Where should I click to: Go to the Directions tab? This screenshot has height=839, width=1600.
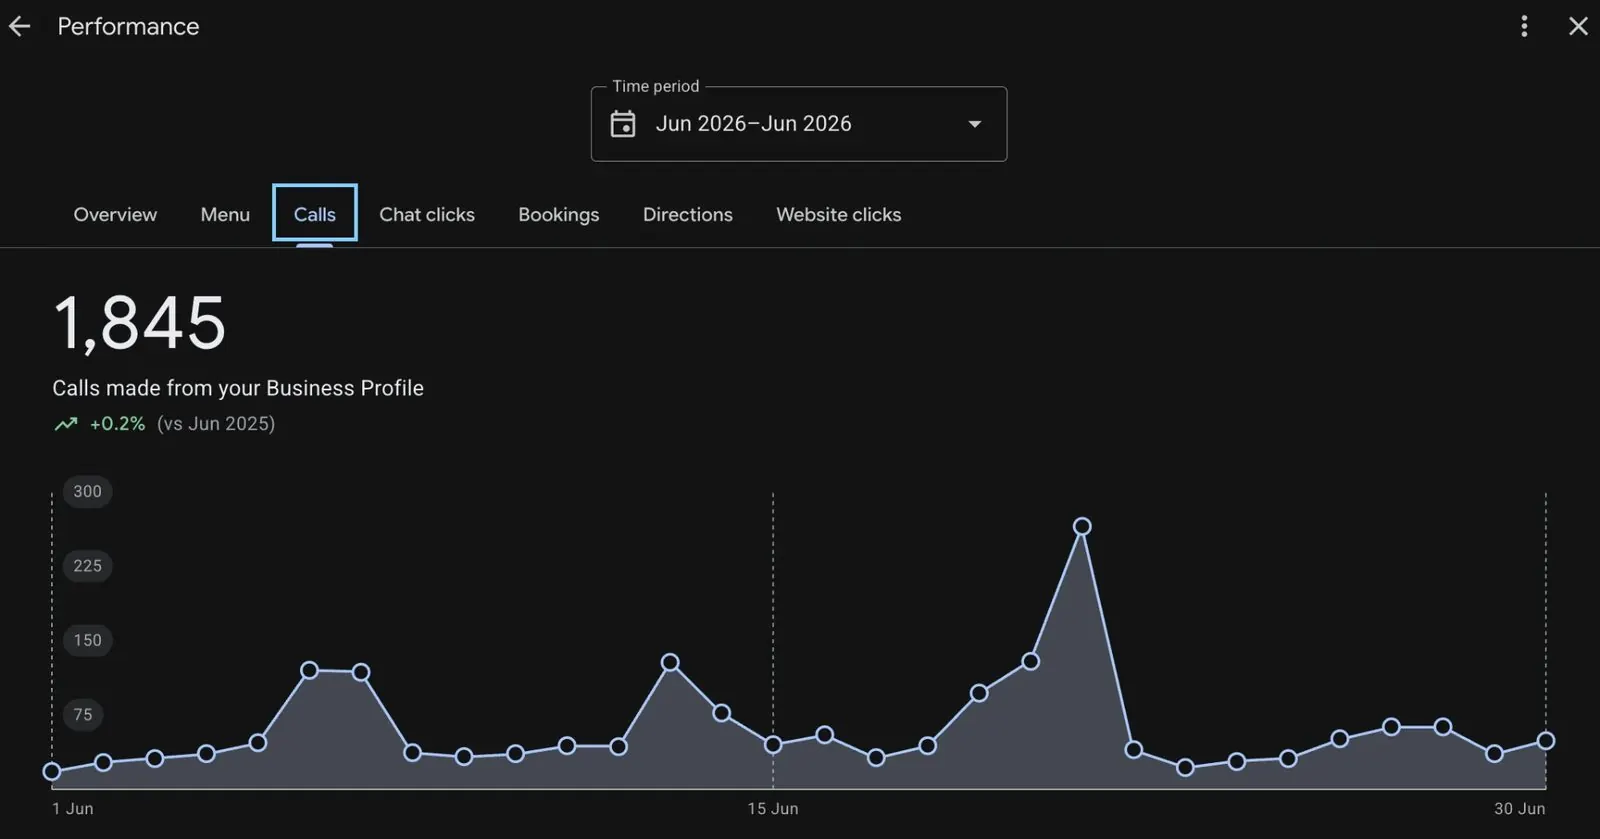tap(688, 214)
